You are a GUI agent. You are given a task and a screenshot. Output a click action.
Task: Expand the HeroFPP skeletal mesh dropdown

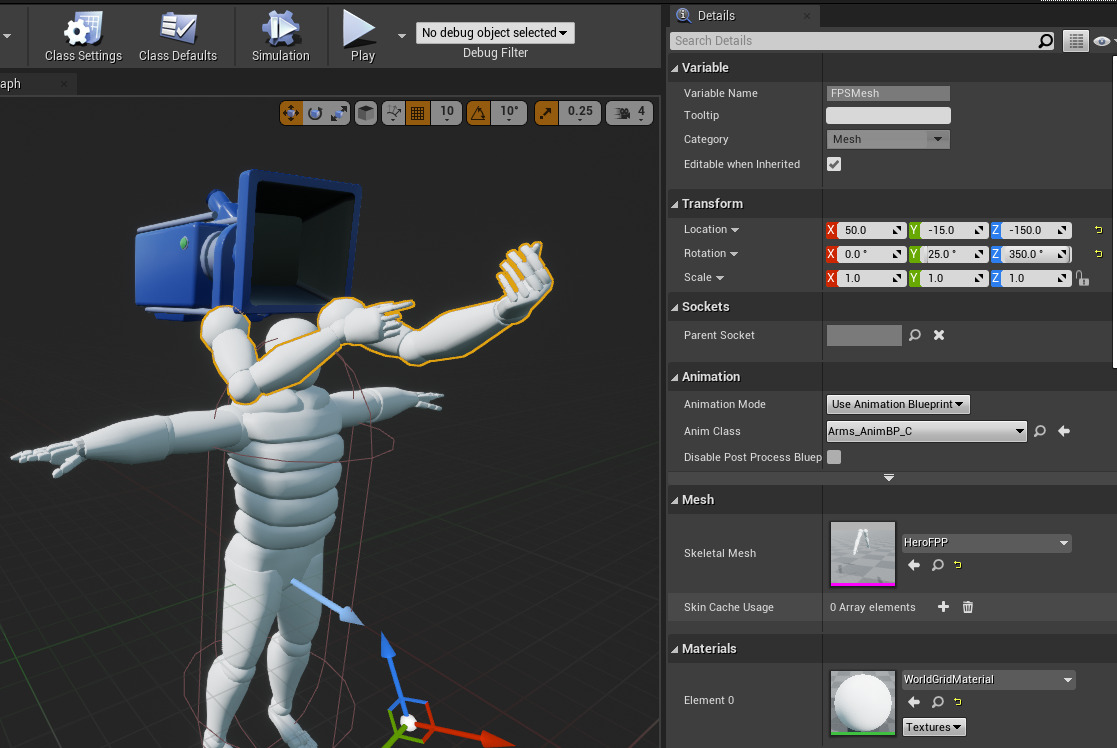(x=986, y=543)
